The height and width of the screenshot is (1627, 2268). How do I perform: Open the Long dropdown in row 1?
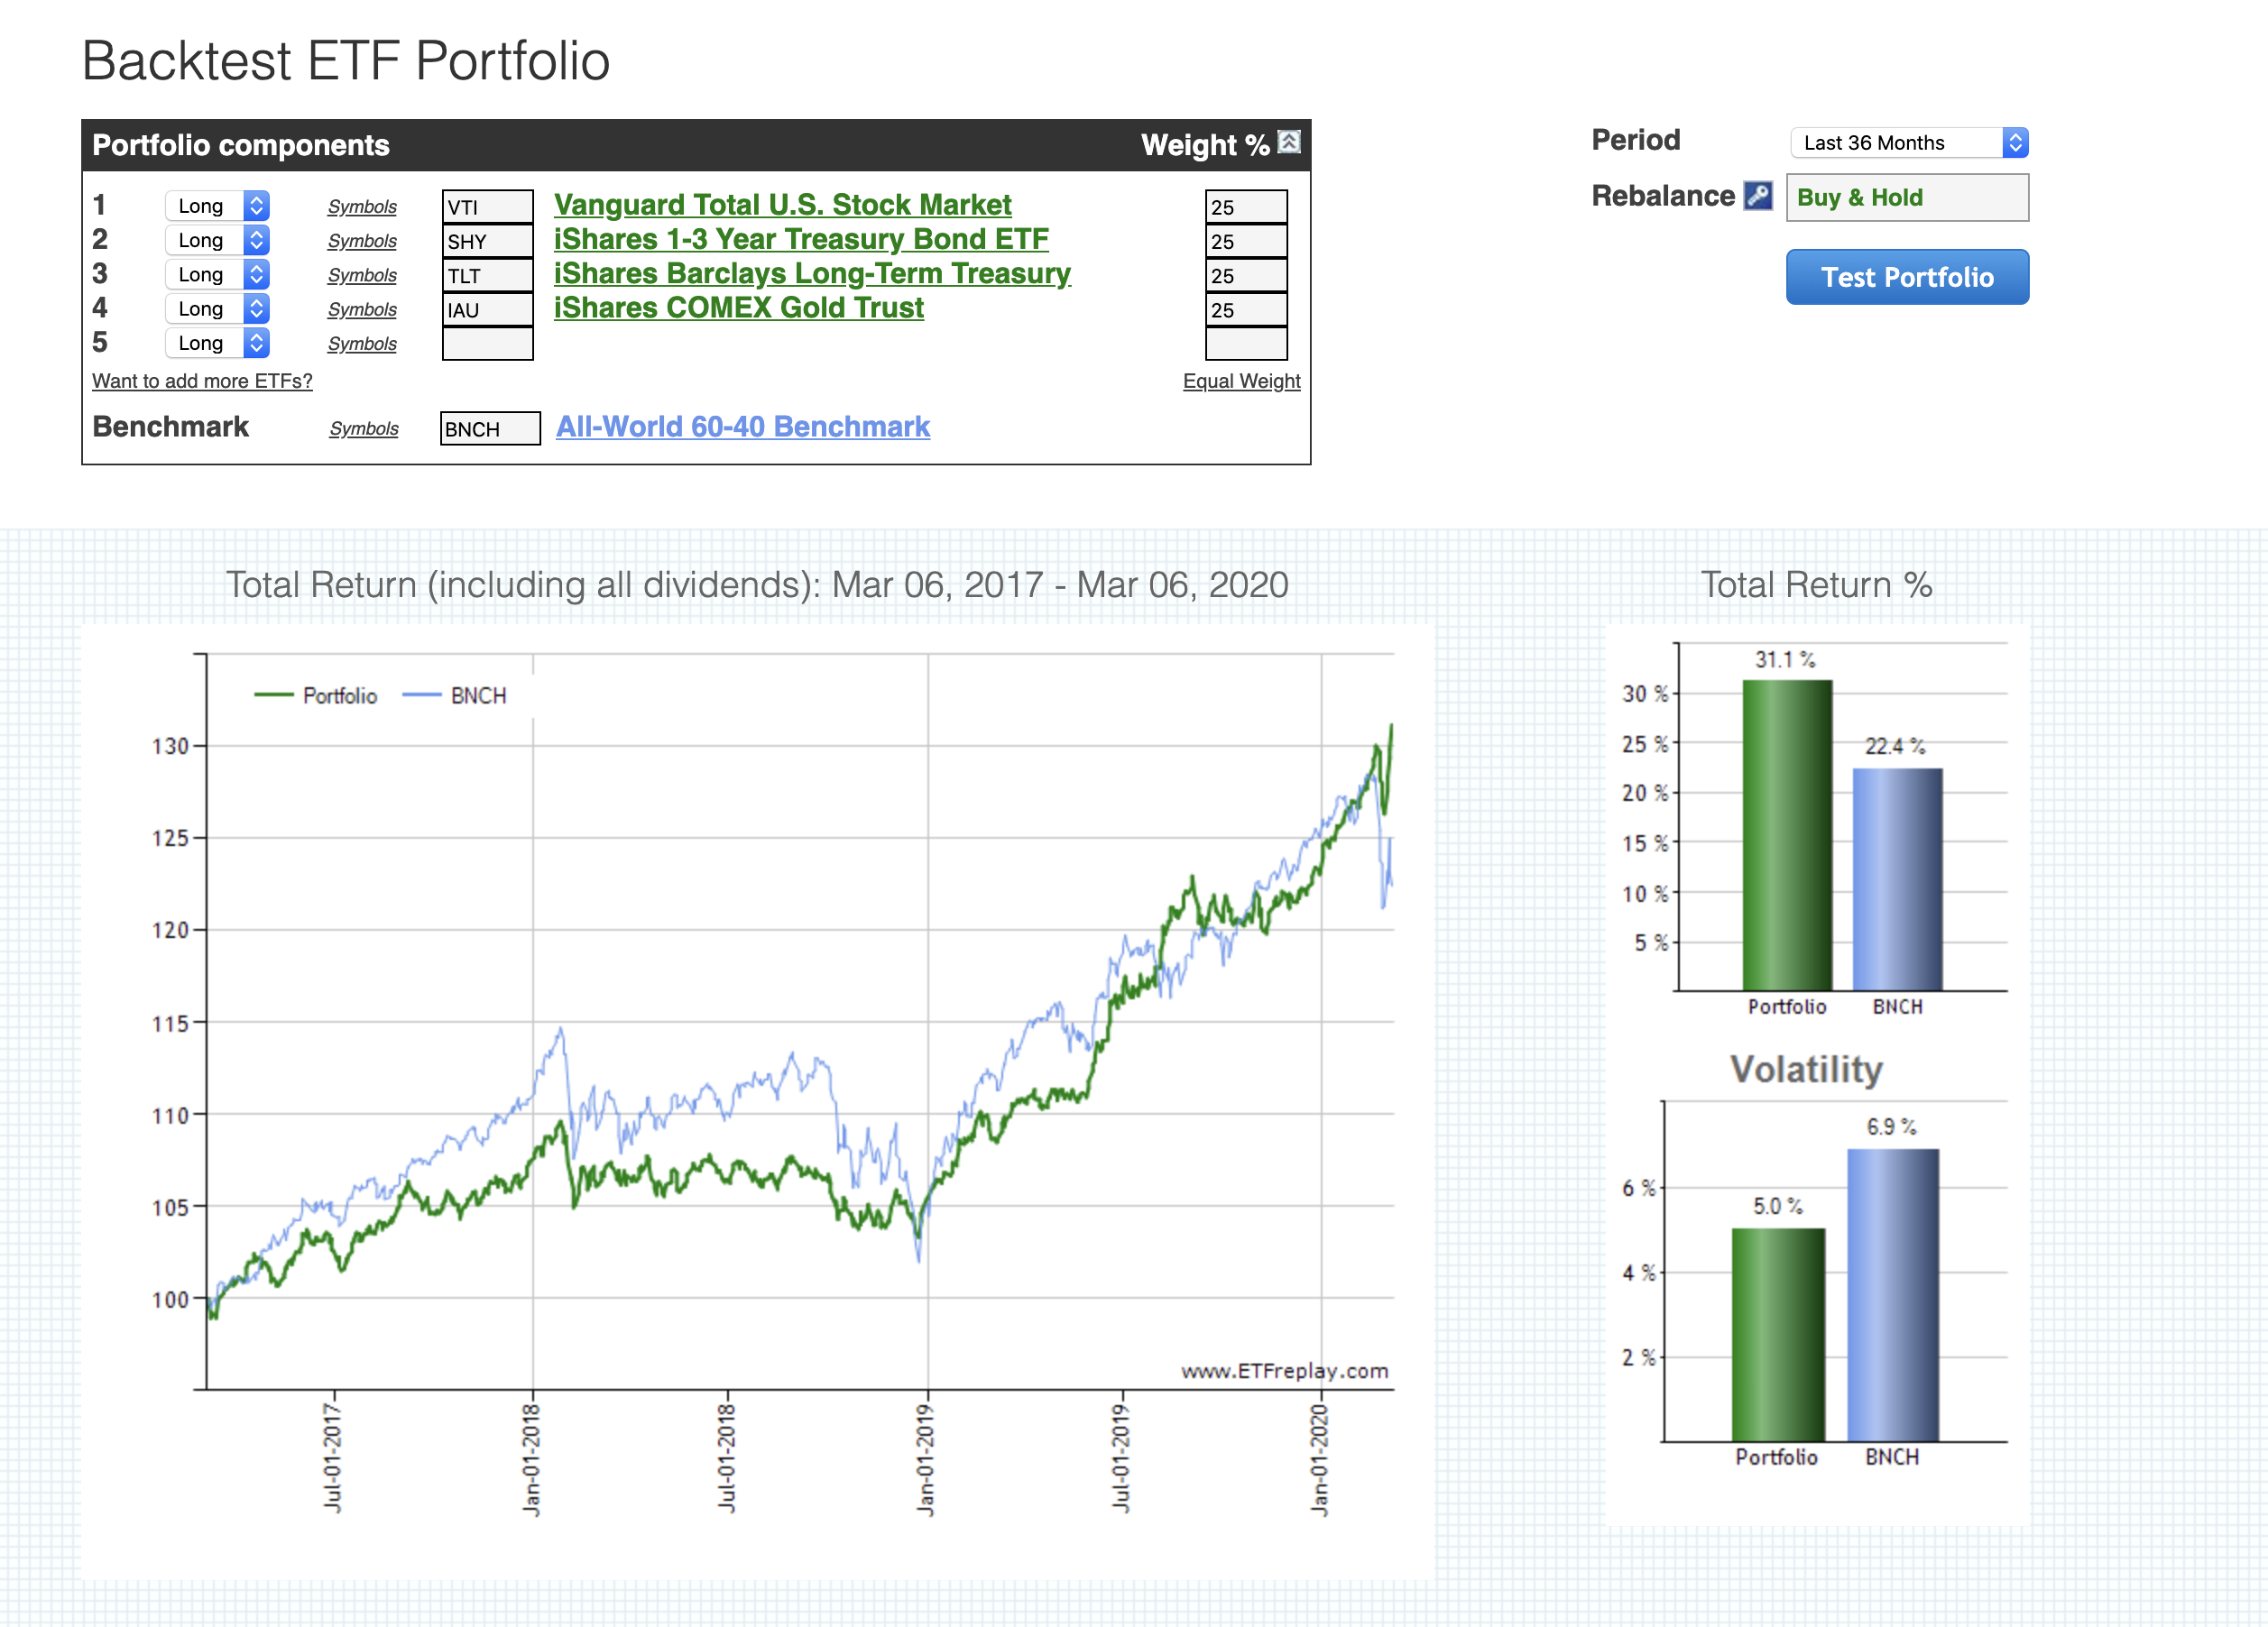click(217, 206)
